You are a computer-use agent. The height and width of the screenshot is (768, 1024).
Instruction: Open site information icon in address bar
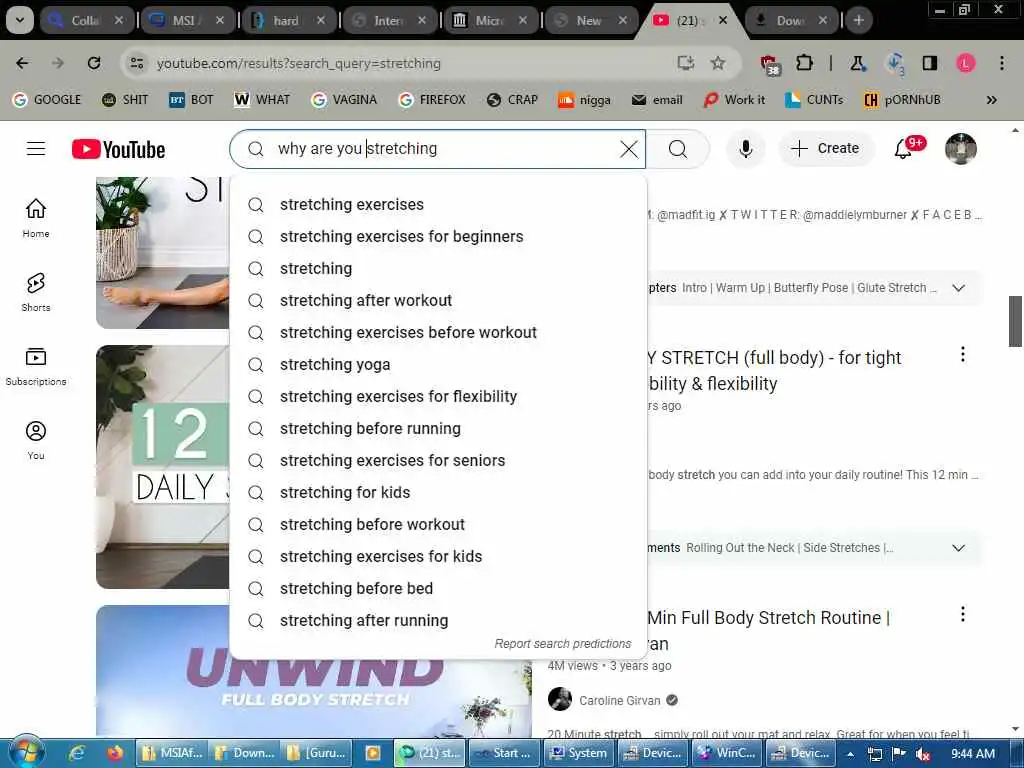[x=137, y=63]
